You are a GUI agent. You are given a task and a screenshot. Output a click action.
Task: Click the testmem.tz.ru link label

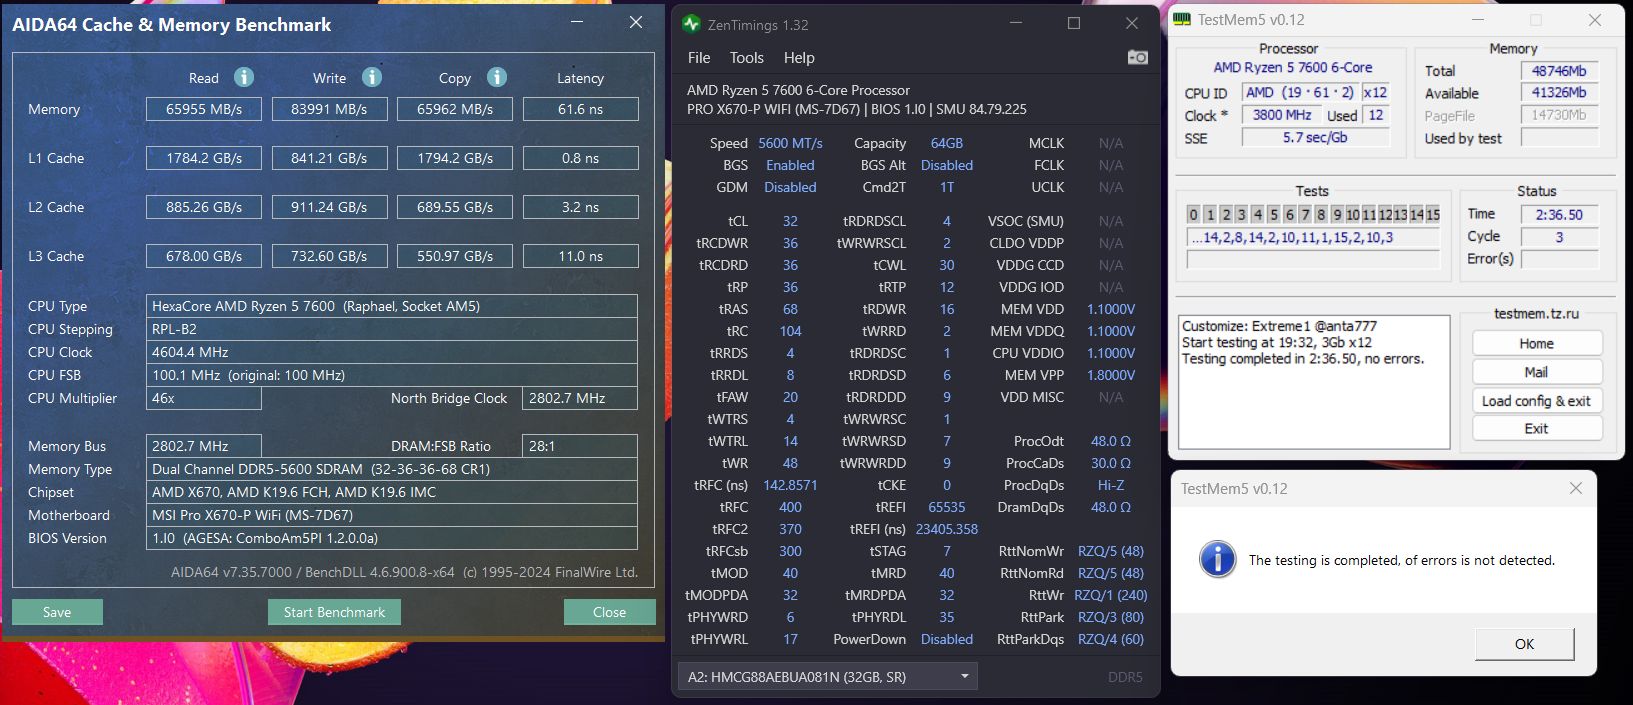click(x=1536, y=313)
